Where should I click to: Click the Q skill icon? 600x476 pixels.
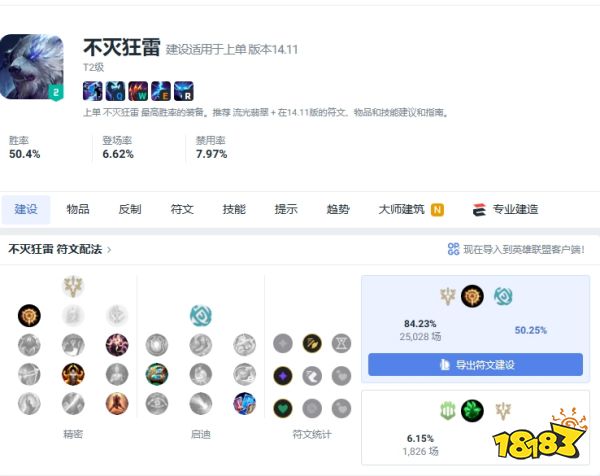point(115,91)
